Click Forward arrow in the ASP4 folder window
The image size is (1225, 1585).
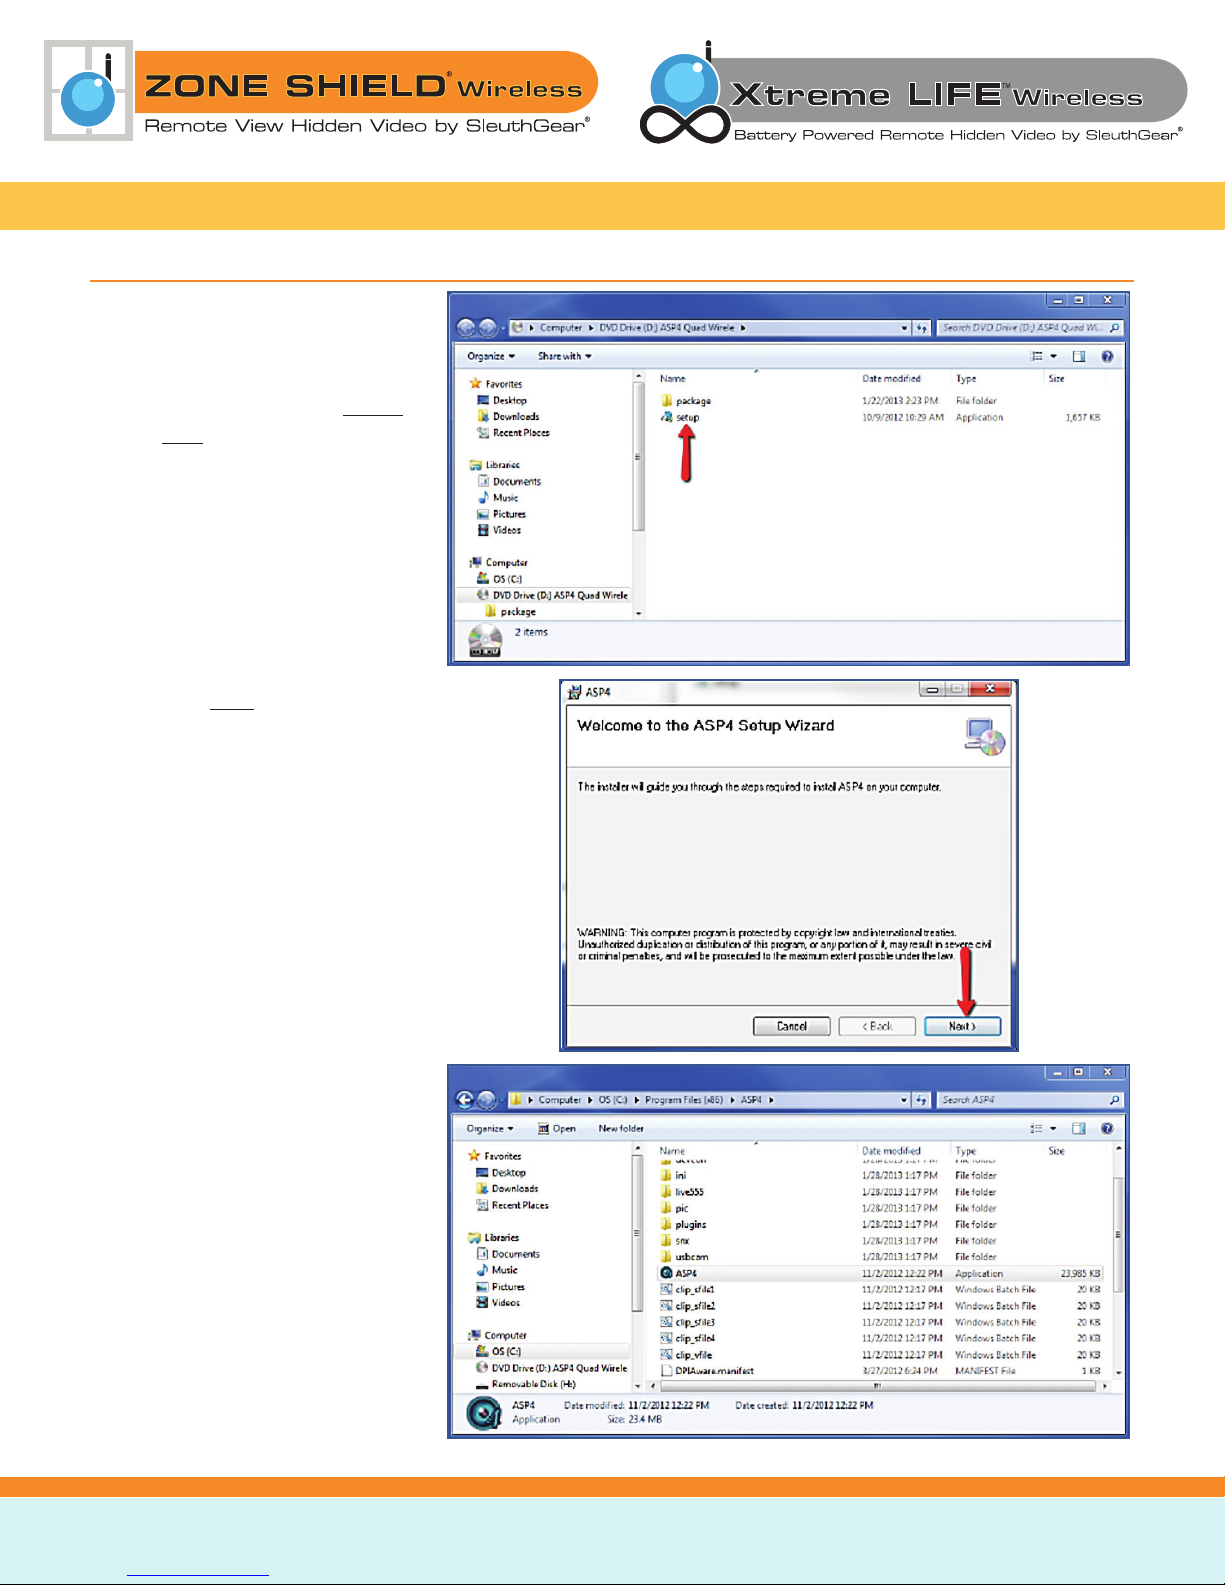(486, 1100)
